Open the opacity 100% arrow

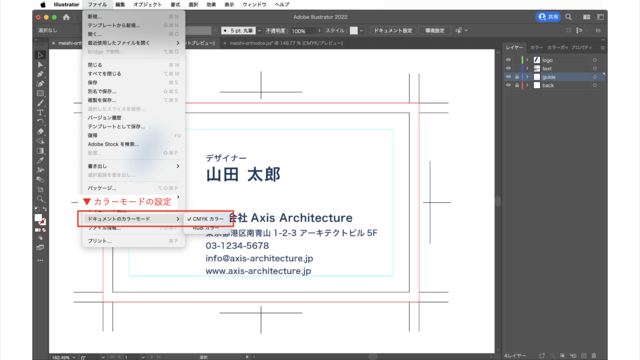319,31
